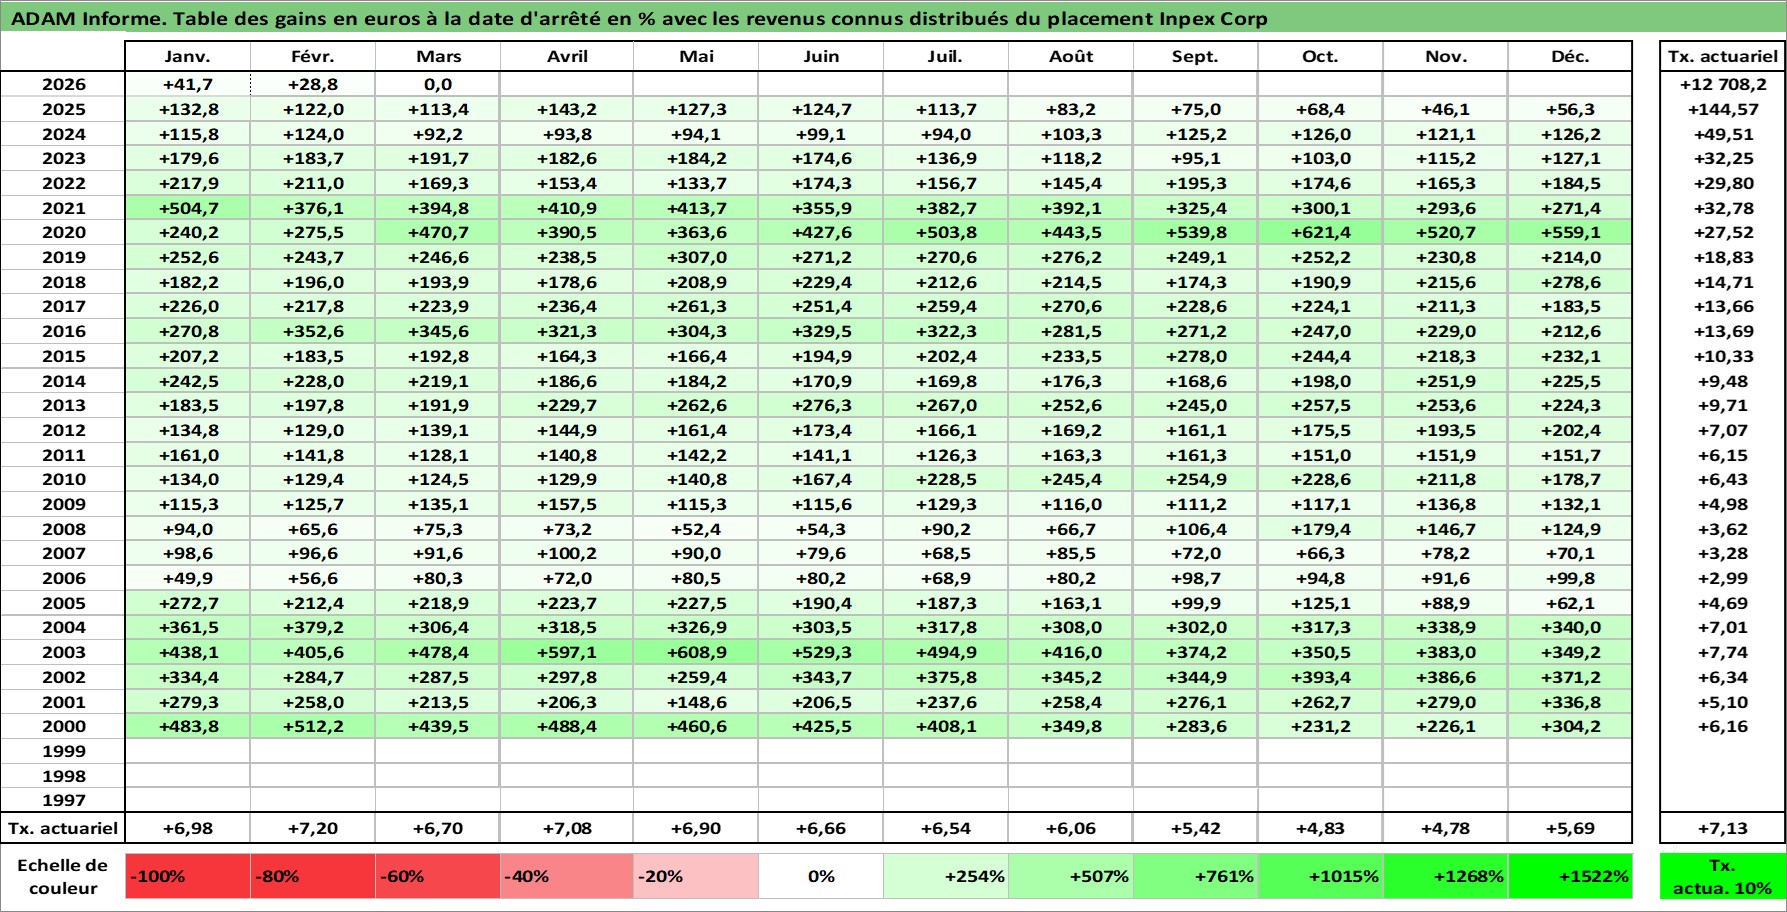Select the 2007 July value +68,5
The width and height of the screenshot is (1787, 912).
(946, 553)
